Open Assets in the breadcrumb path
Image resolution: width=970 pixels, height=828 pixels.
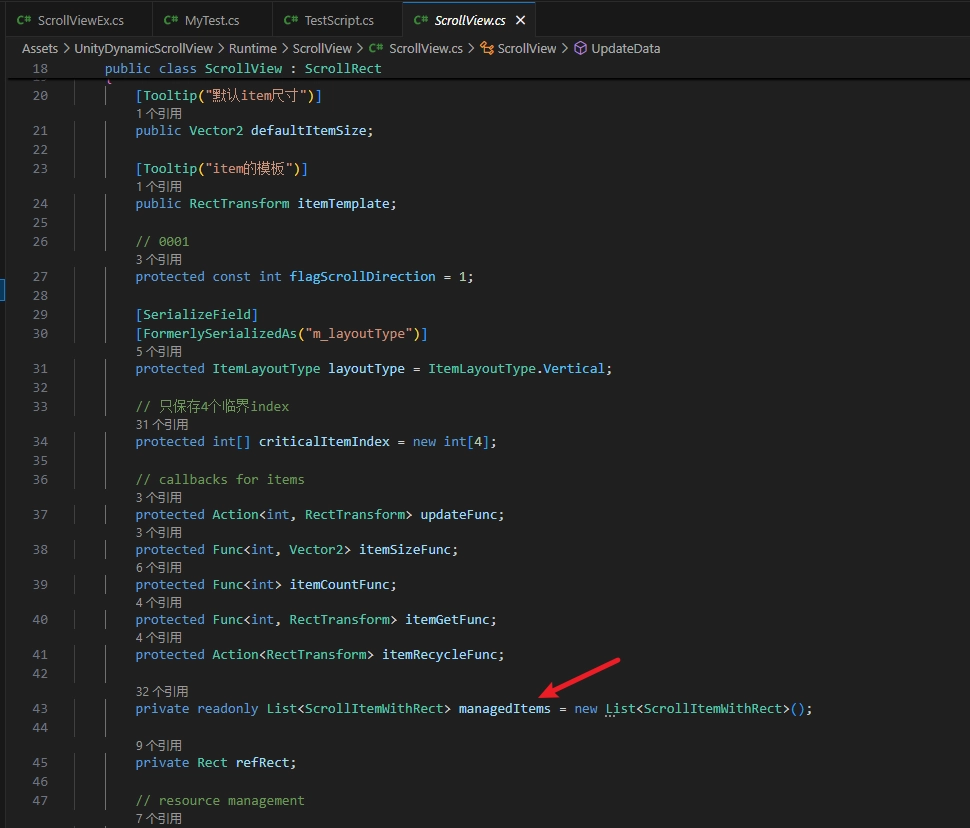coord(40,48)
